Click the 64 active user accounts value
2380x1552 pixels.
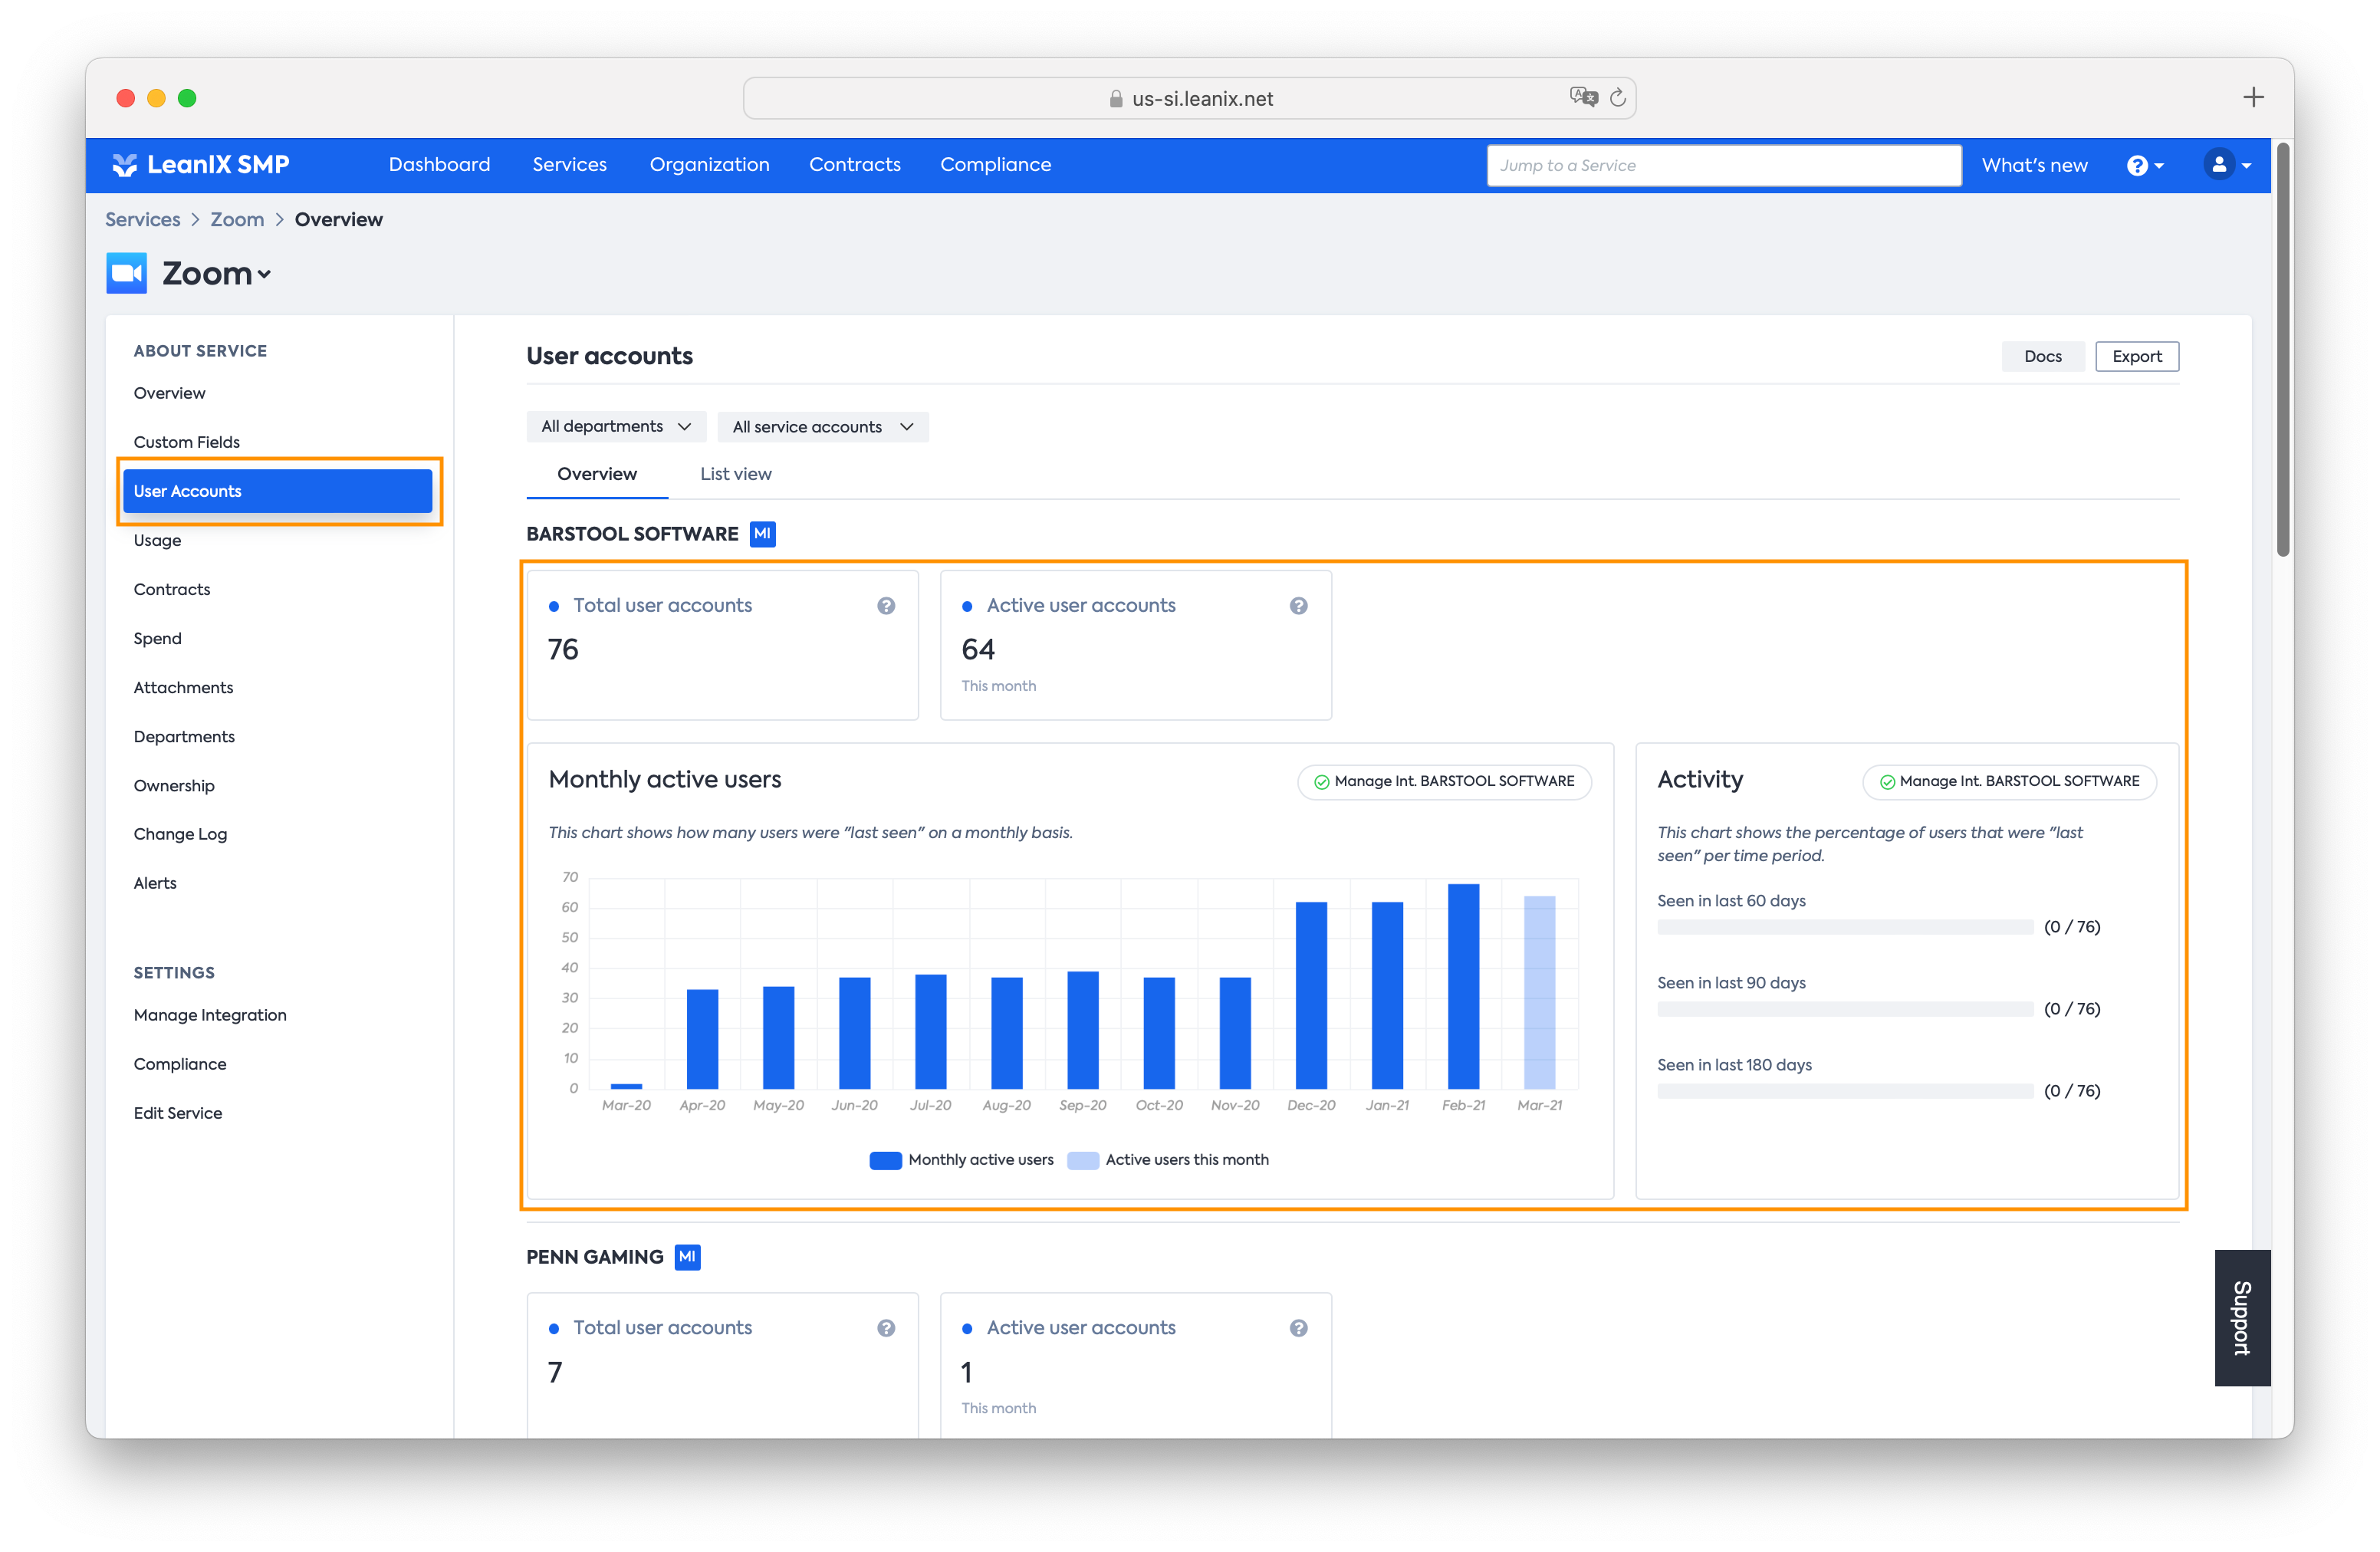(978, 650)
